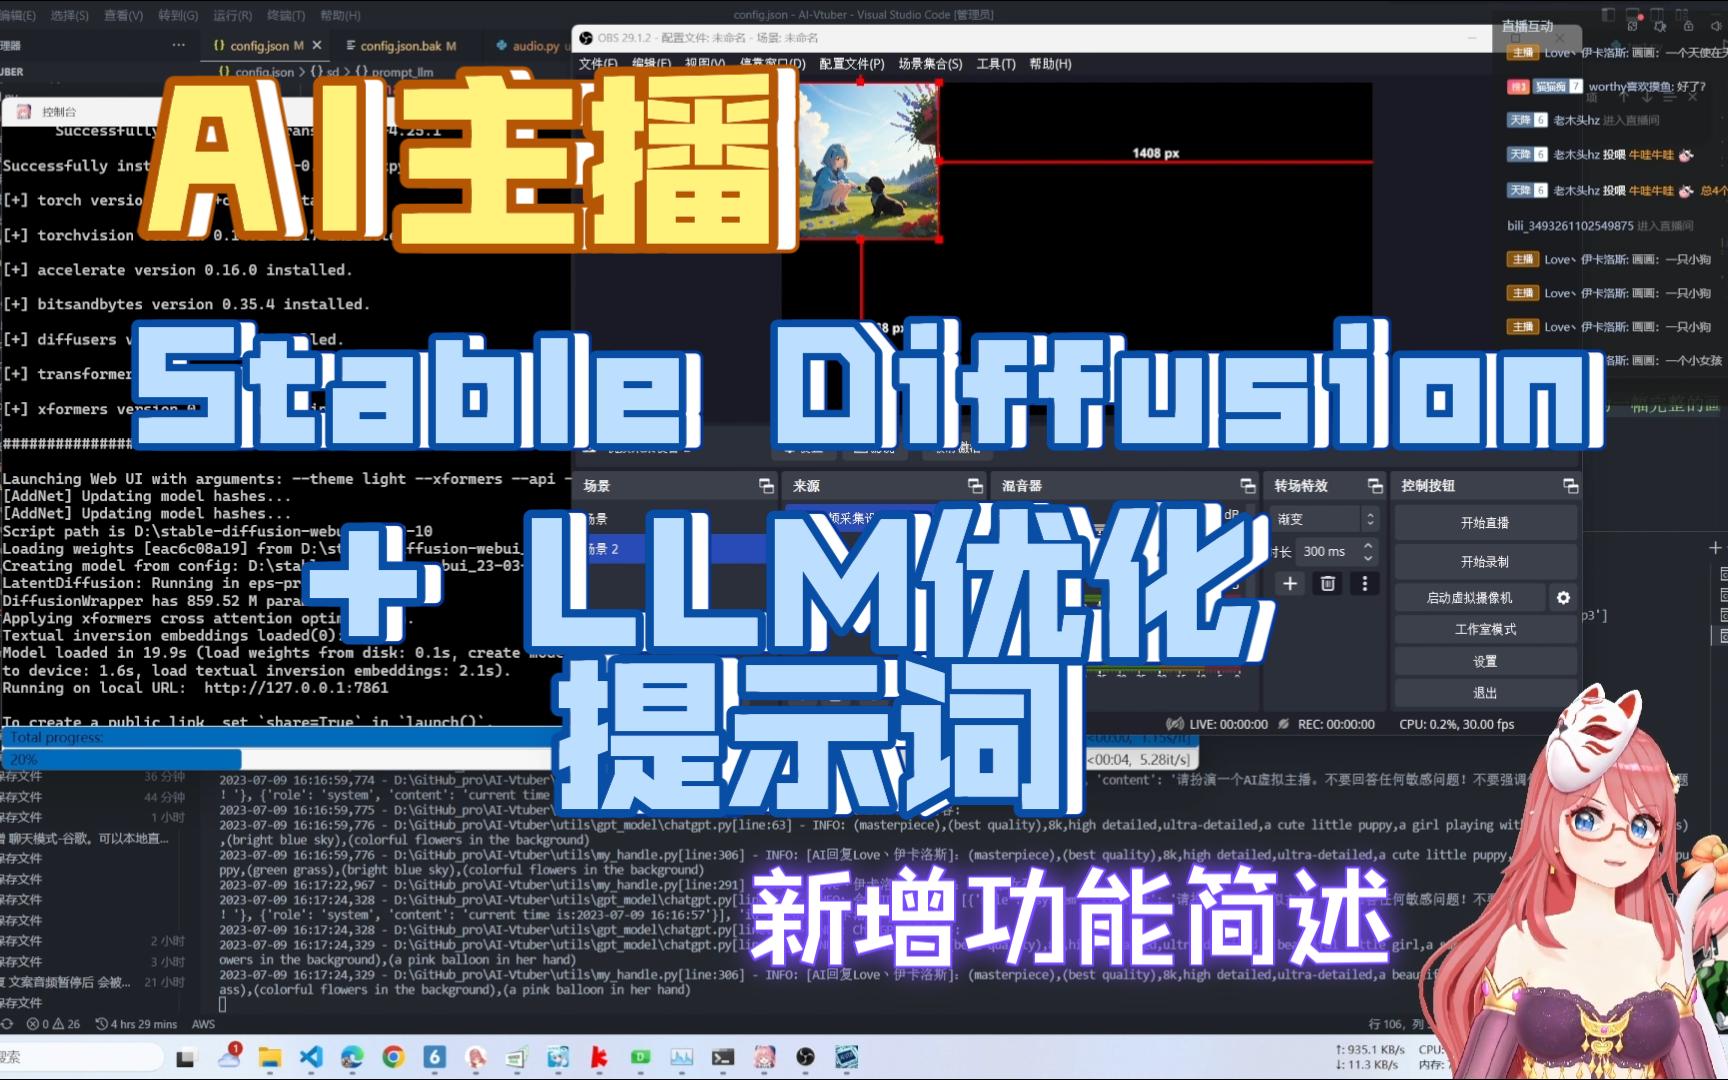Image resolution: width=1728 pixels, height=1080 pixels.
Task: Open VS Code 选择(S) menu
Action: [x=69, y=16]
